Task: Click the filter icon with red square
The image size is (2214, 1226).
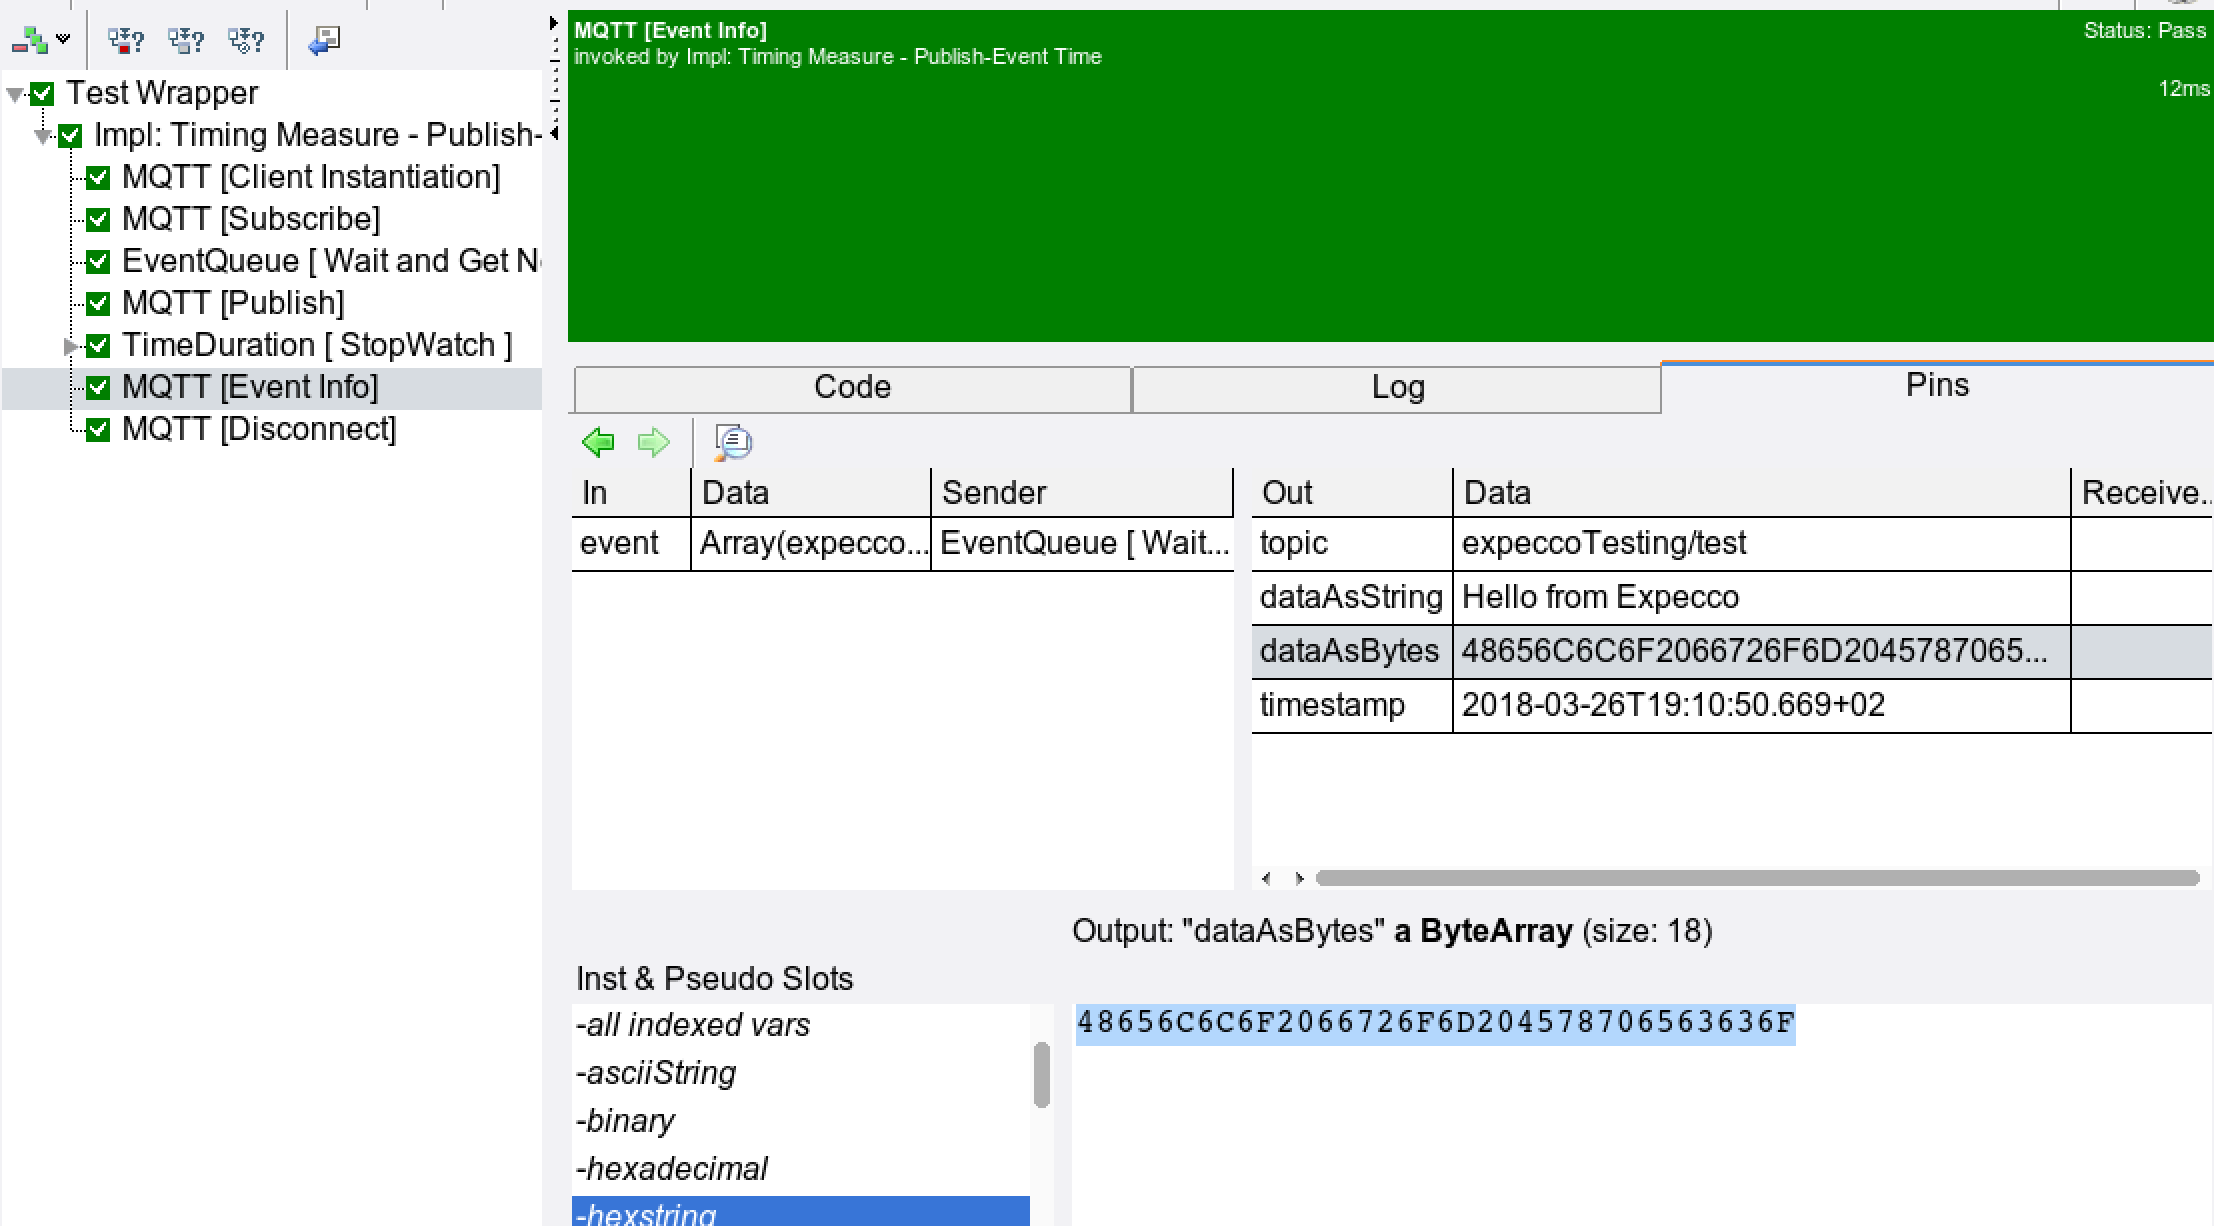Action: 125,40
